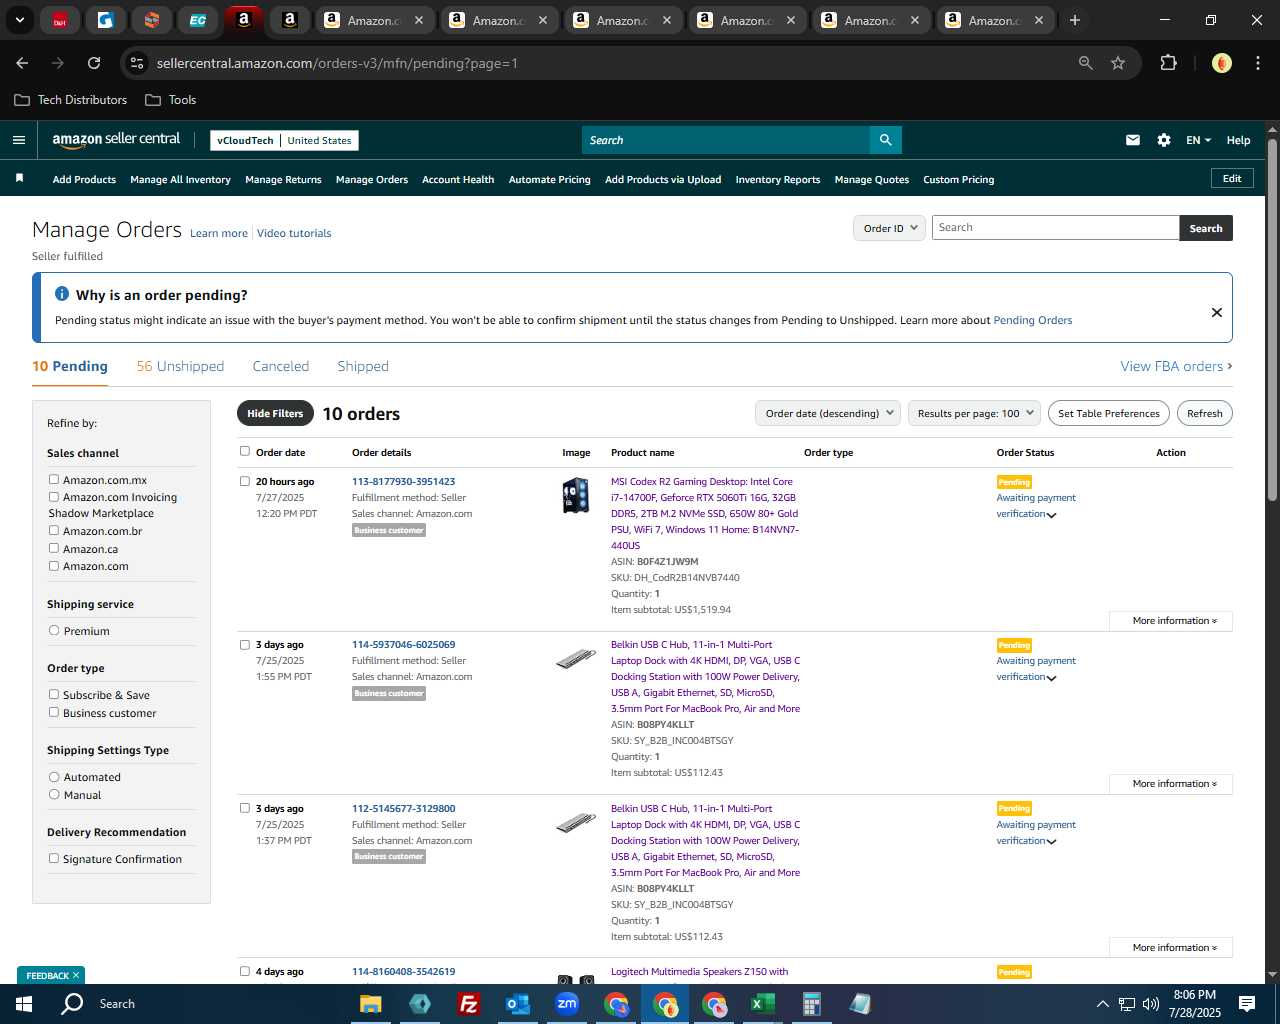Viewport: 1280px width, 1024px height.
Task: Click the bookmark icon in the navigation bar
Action: point(19,178)
